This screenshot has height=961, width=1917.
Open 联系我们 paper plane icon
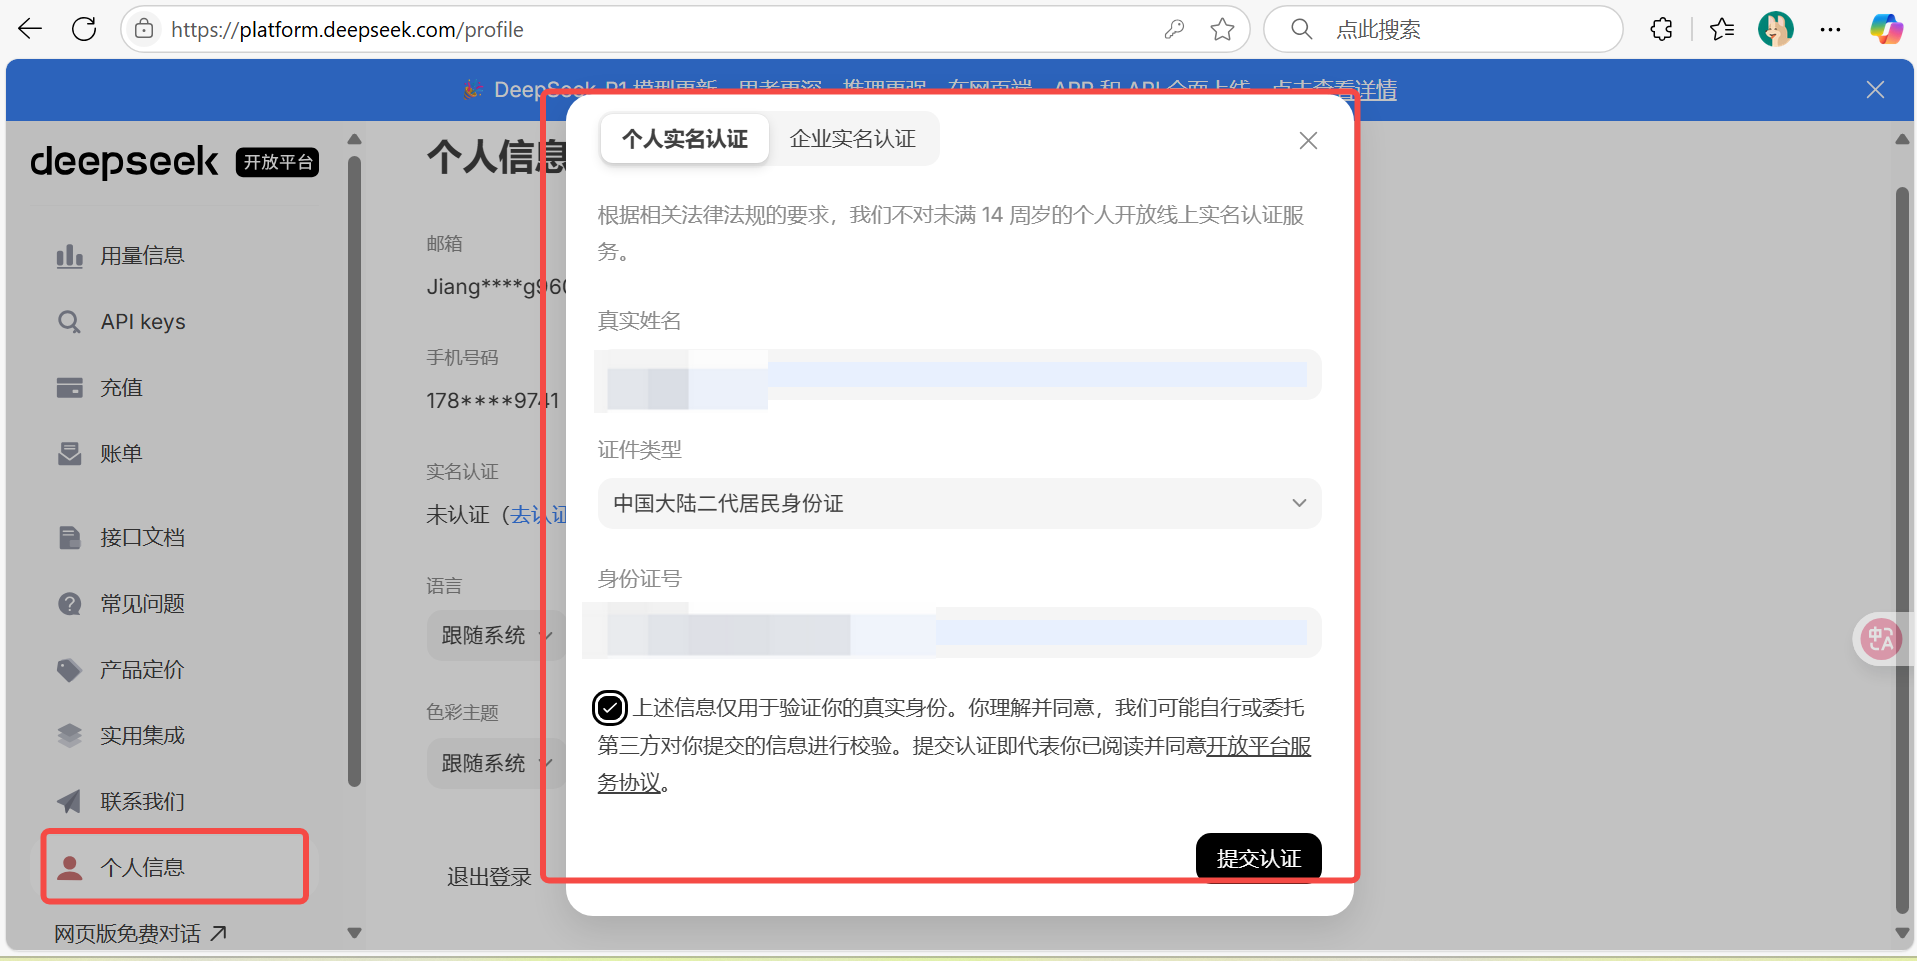pyautogui.click(x=69, y=802)
